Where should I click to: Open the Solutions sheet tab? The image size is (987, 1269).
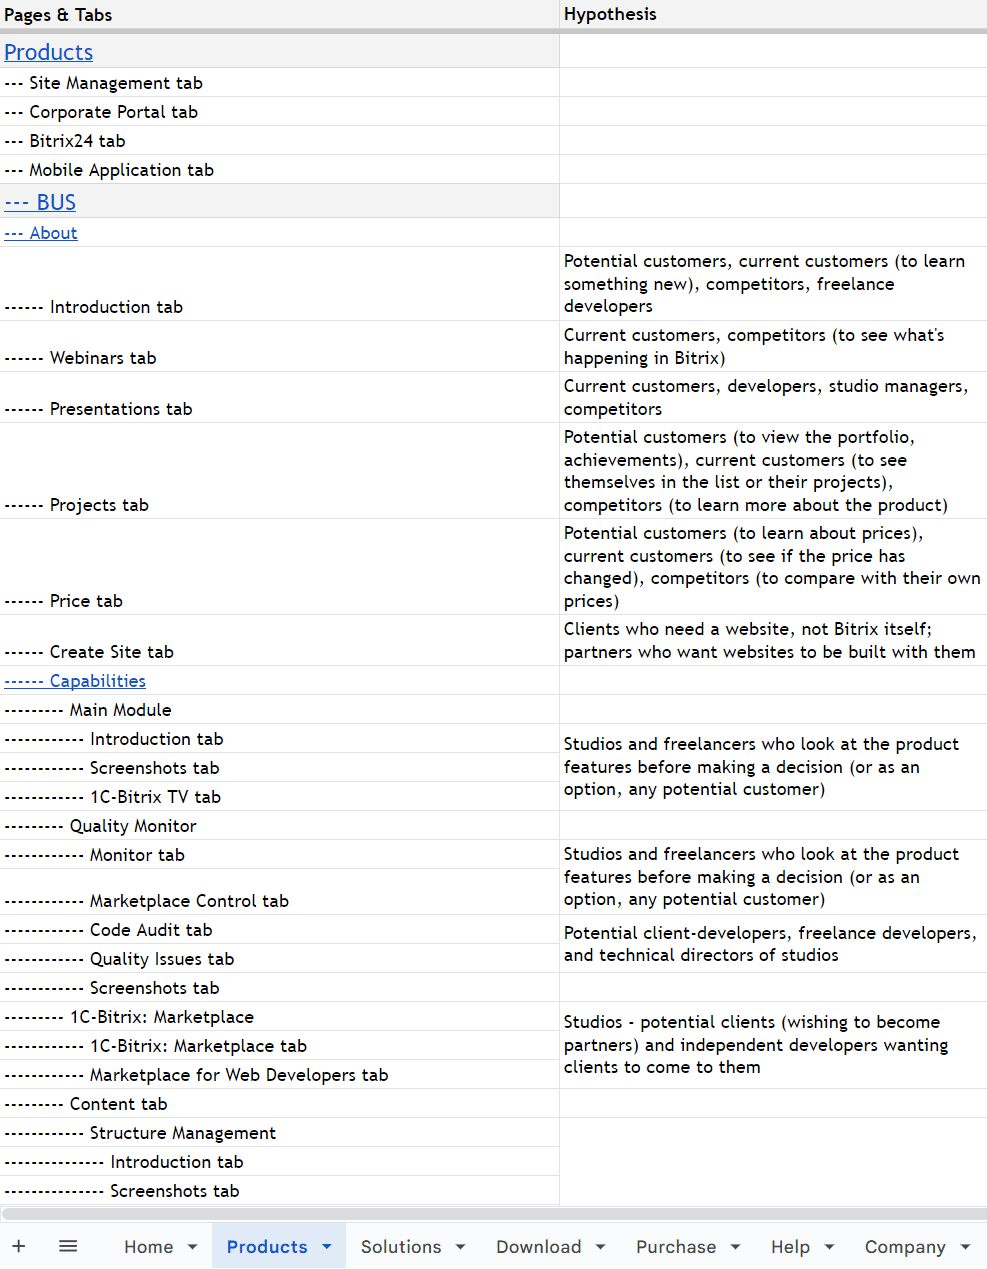pos(401,1246)
